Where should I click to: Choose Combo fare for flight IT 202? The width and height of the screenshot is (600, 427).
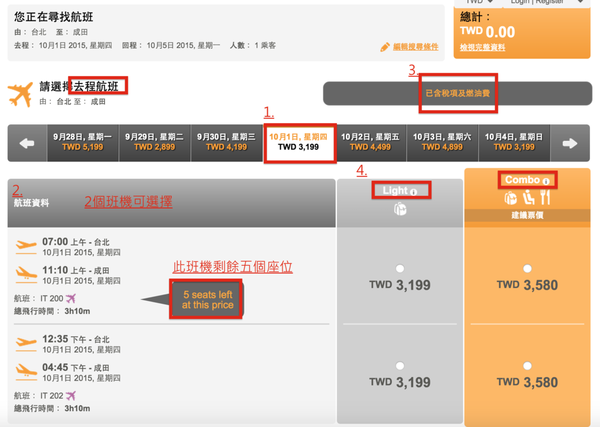pyautogui.click(x=527, y=366)
